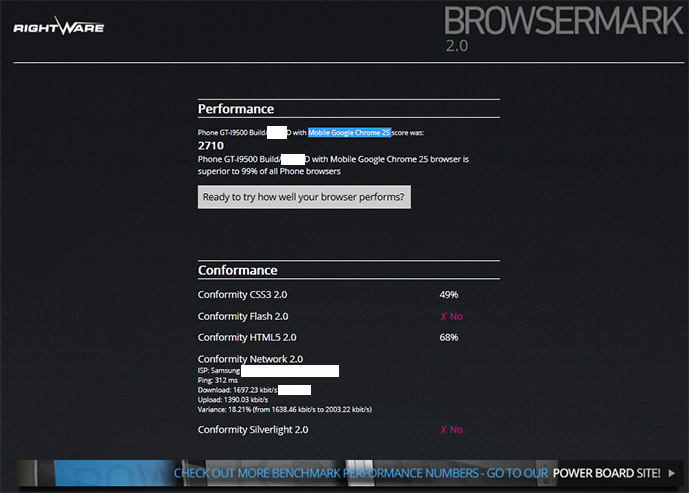Click the Conformity HTML5 2.0 label
This screenshot has width=689, height=493.
pos(247,337)
